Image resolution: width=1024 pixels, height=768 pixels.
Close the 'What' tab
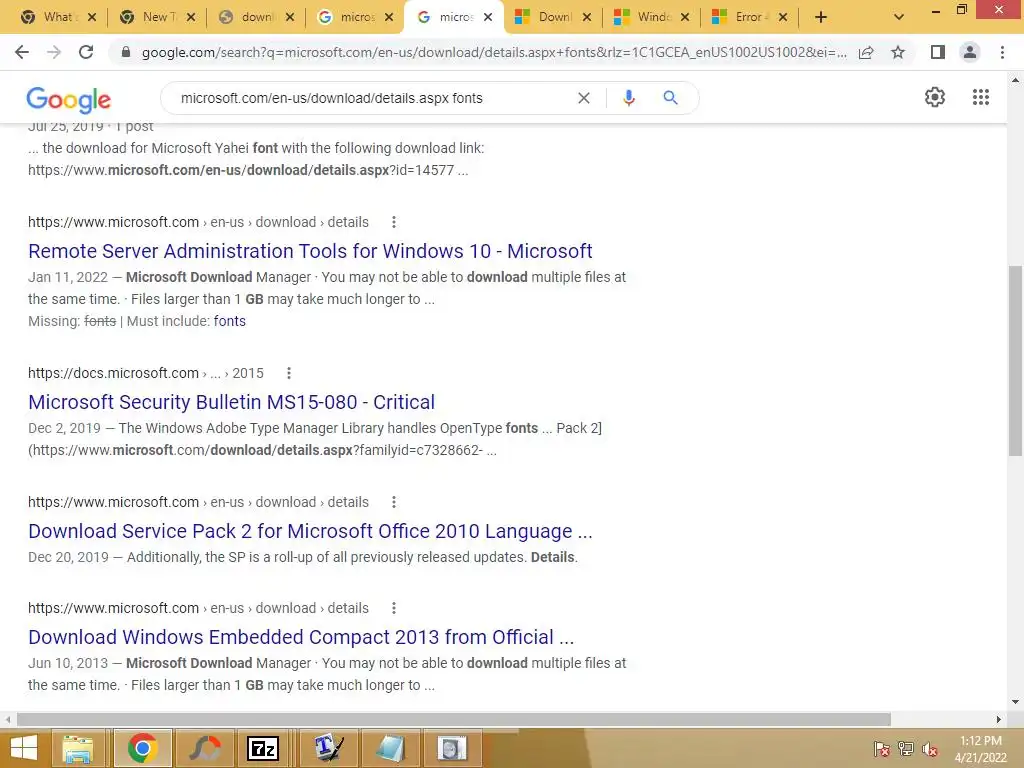(x=92, y=17)
